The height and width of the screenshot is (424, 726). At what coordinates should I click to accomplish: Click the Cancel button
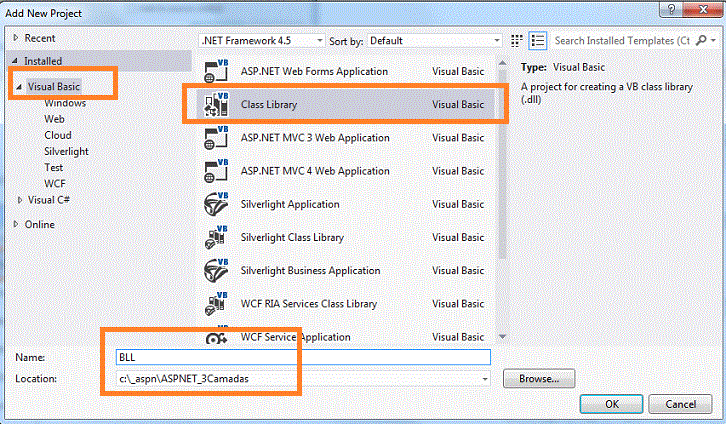[680, 404]
